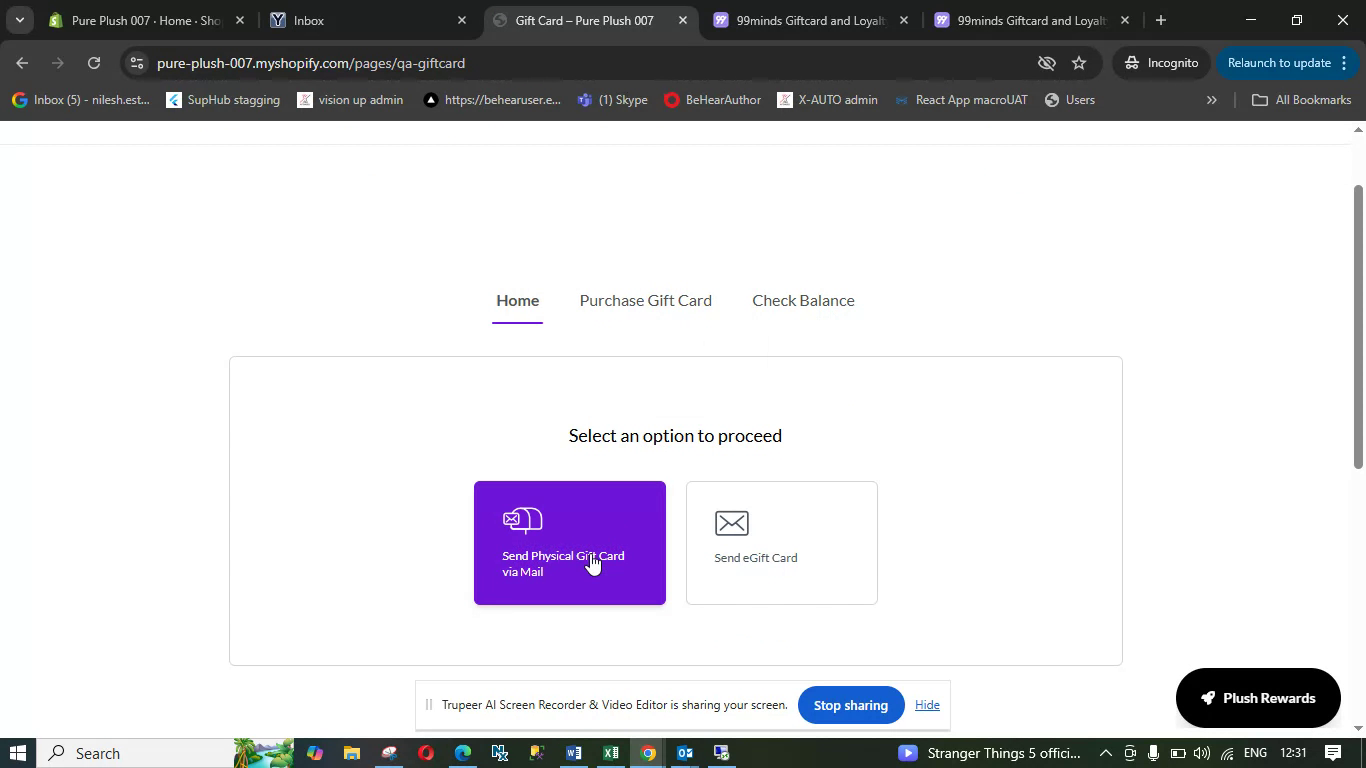Viewport: 1366px width, 768px height.
Task: Close the Pure Plush 007 Home tab
Action: click(239, 20)
